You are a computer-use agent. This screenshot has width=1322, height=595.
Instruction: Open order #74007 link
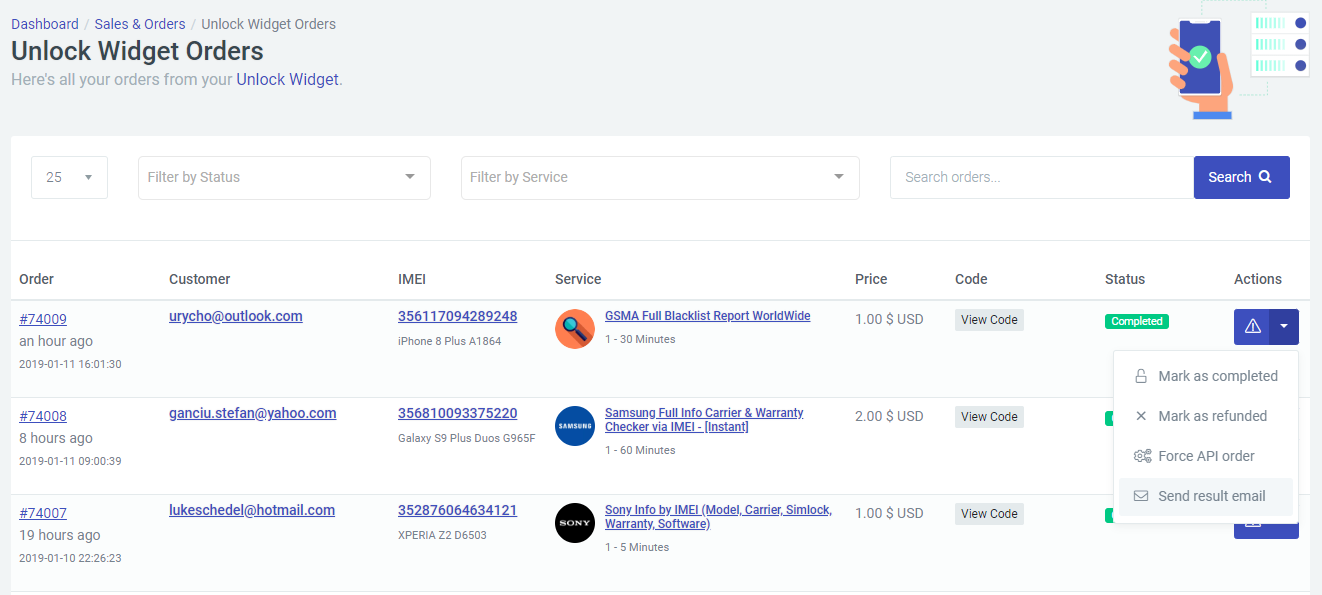(43, 513)
